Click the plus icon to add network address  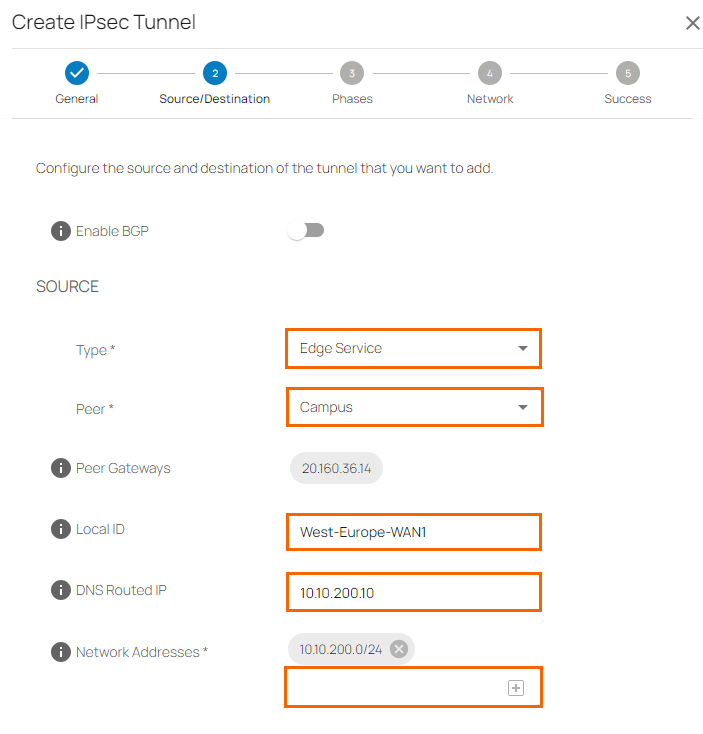tap(516, 688)
